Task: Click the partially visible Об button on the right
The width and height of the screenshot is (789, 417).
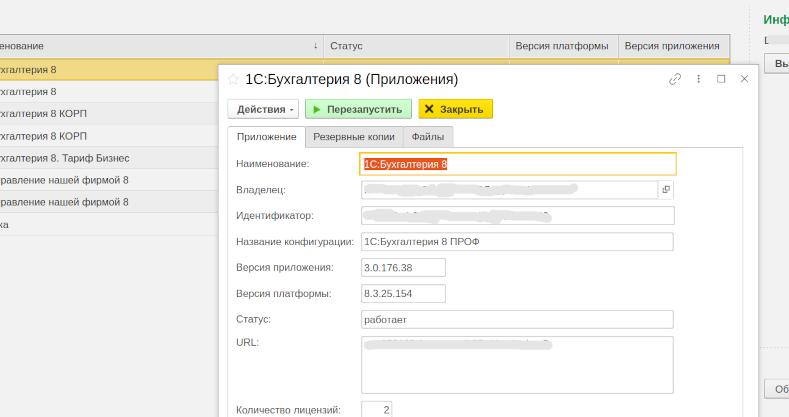Action: (x=777, y=389)
